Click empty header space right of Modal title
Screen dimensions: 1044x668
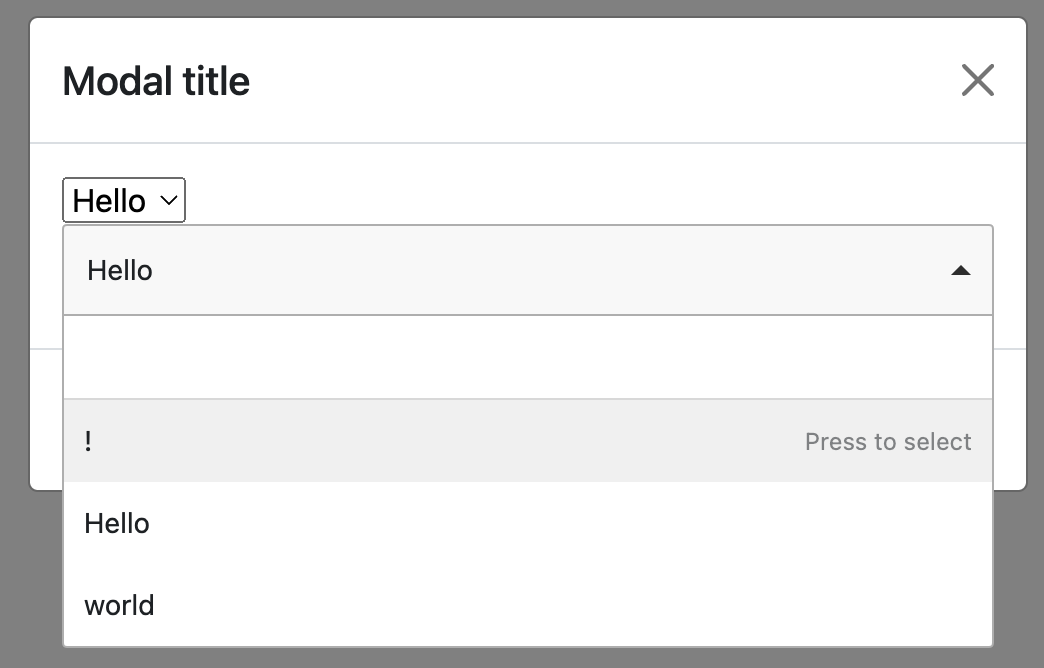click(600, 81)
